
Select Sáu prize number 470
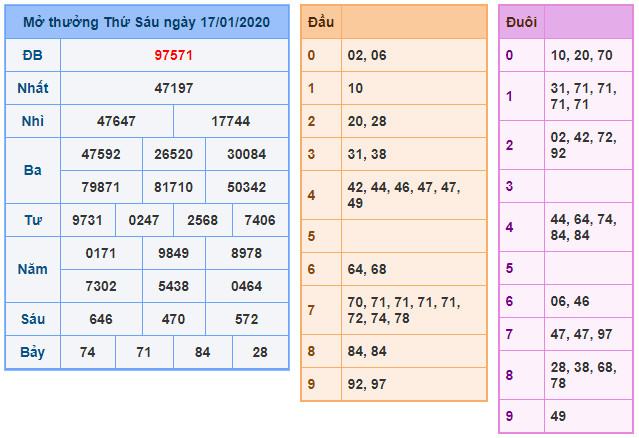pos(174,319)
